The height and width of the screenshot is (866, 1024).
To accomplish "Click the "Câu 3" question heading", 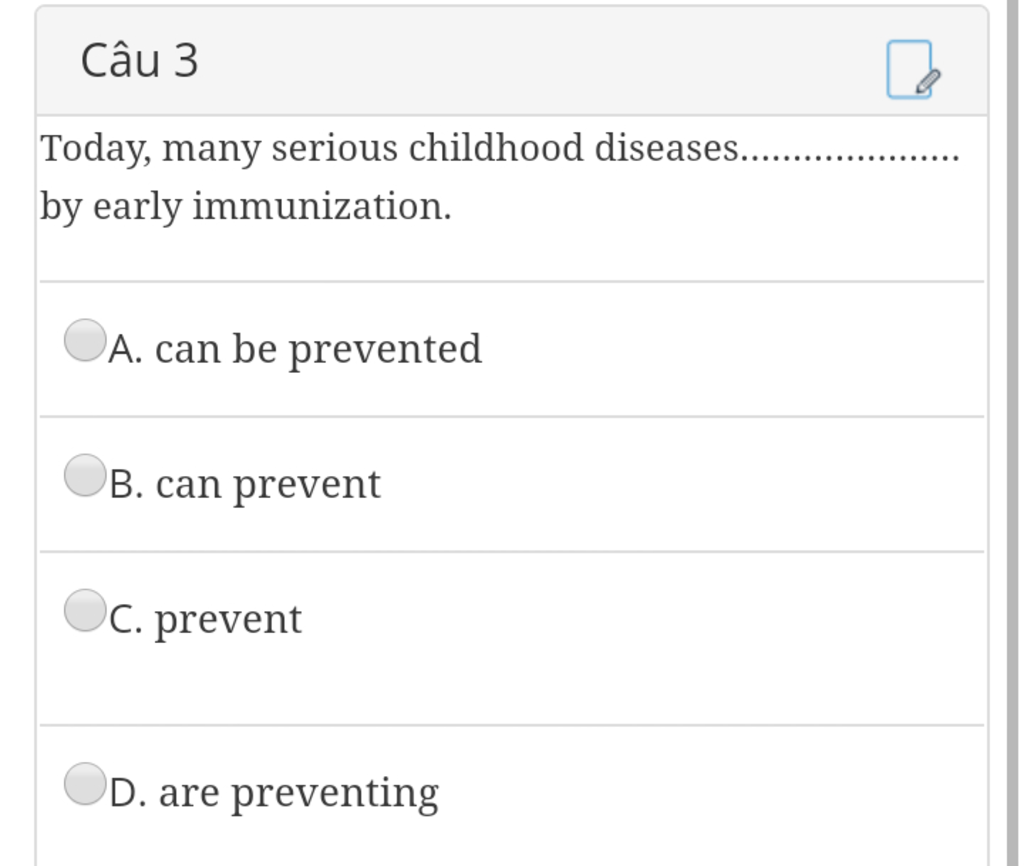I will [140, 61].
